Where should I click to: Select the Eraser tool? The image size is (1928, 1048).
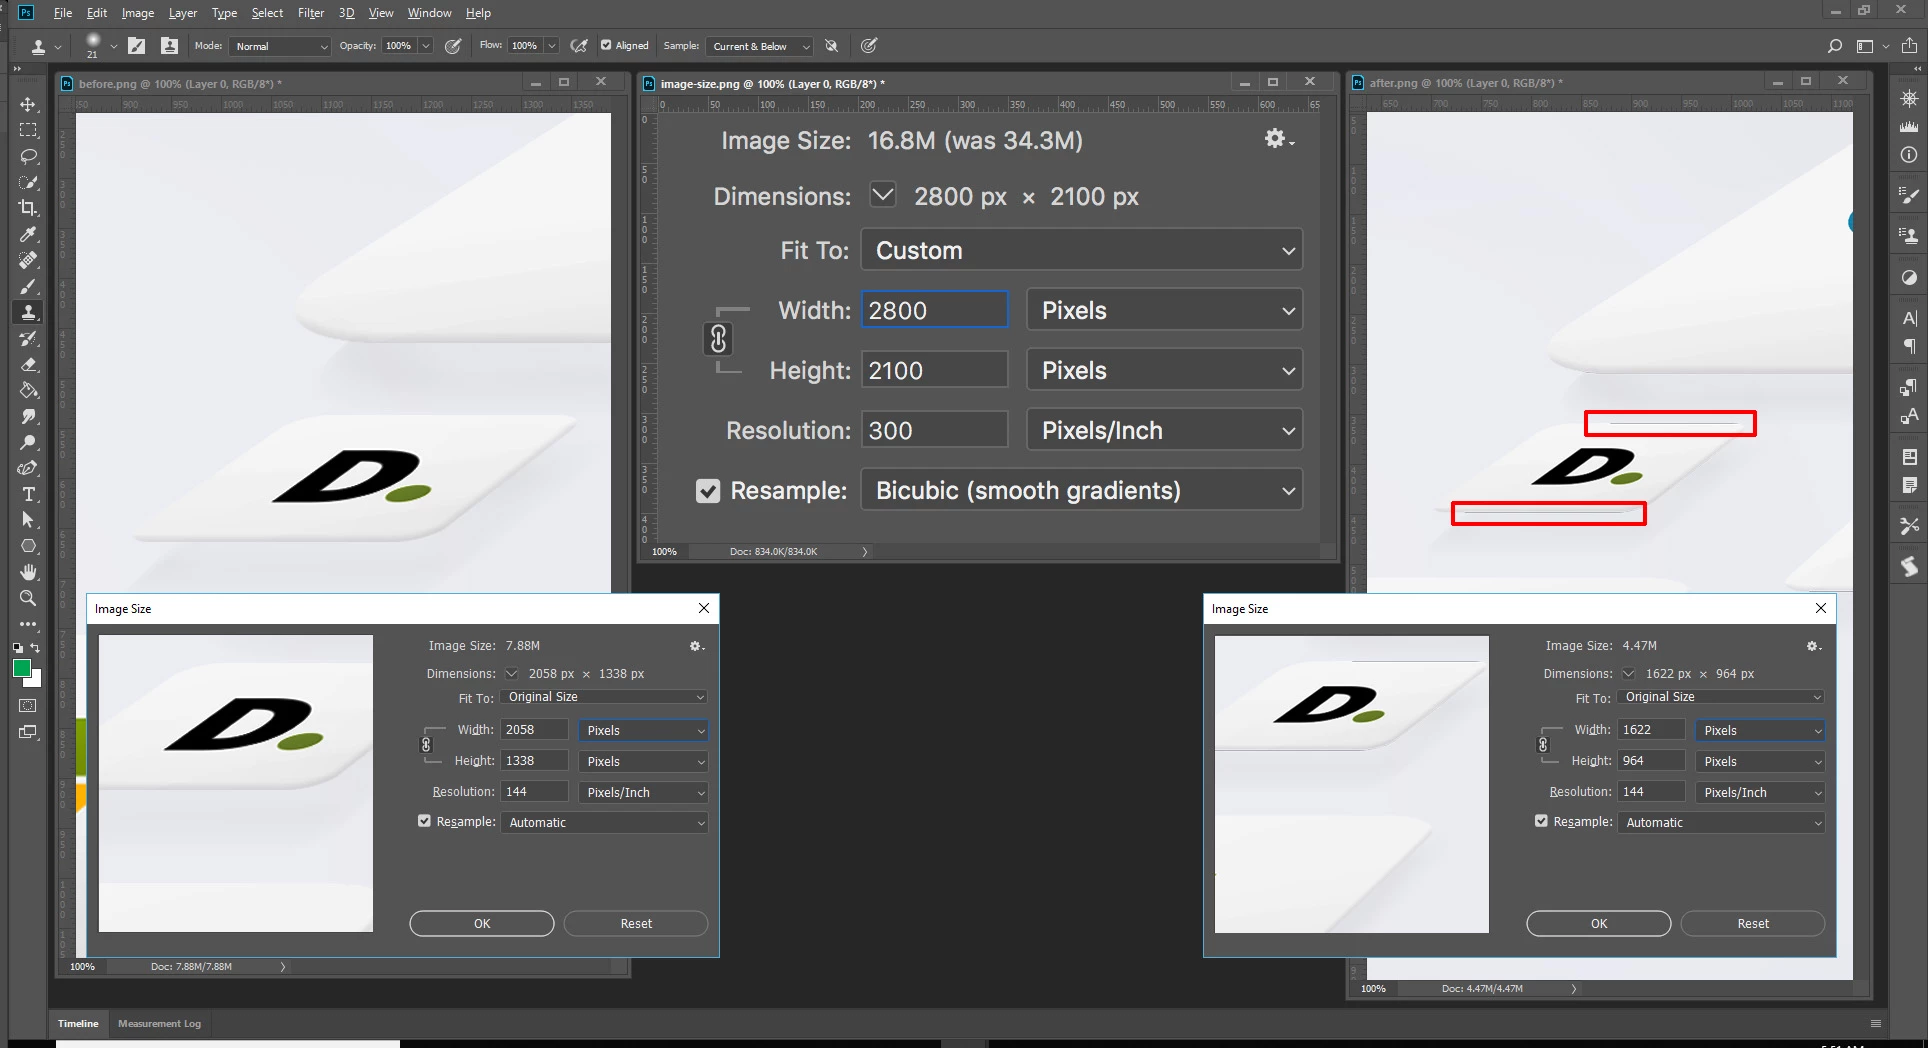(x=28, y=365)
